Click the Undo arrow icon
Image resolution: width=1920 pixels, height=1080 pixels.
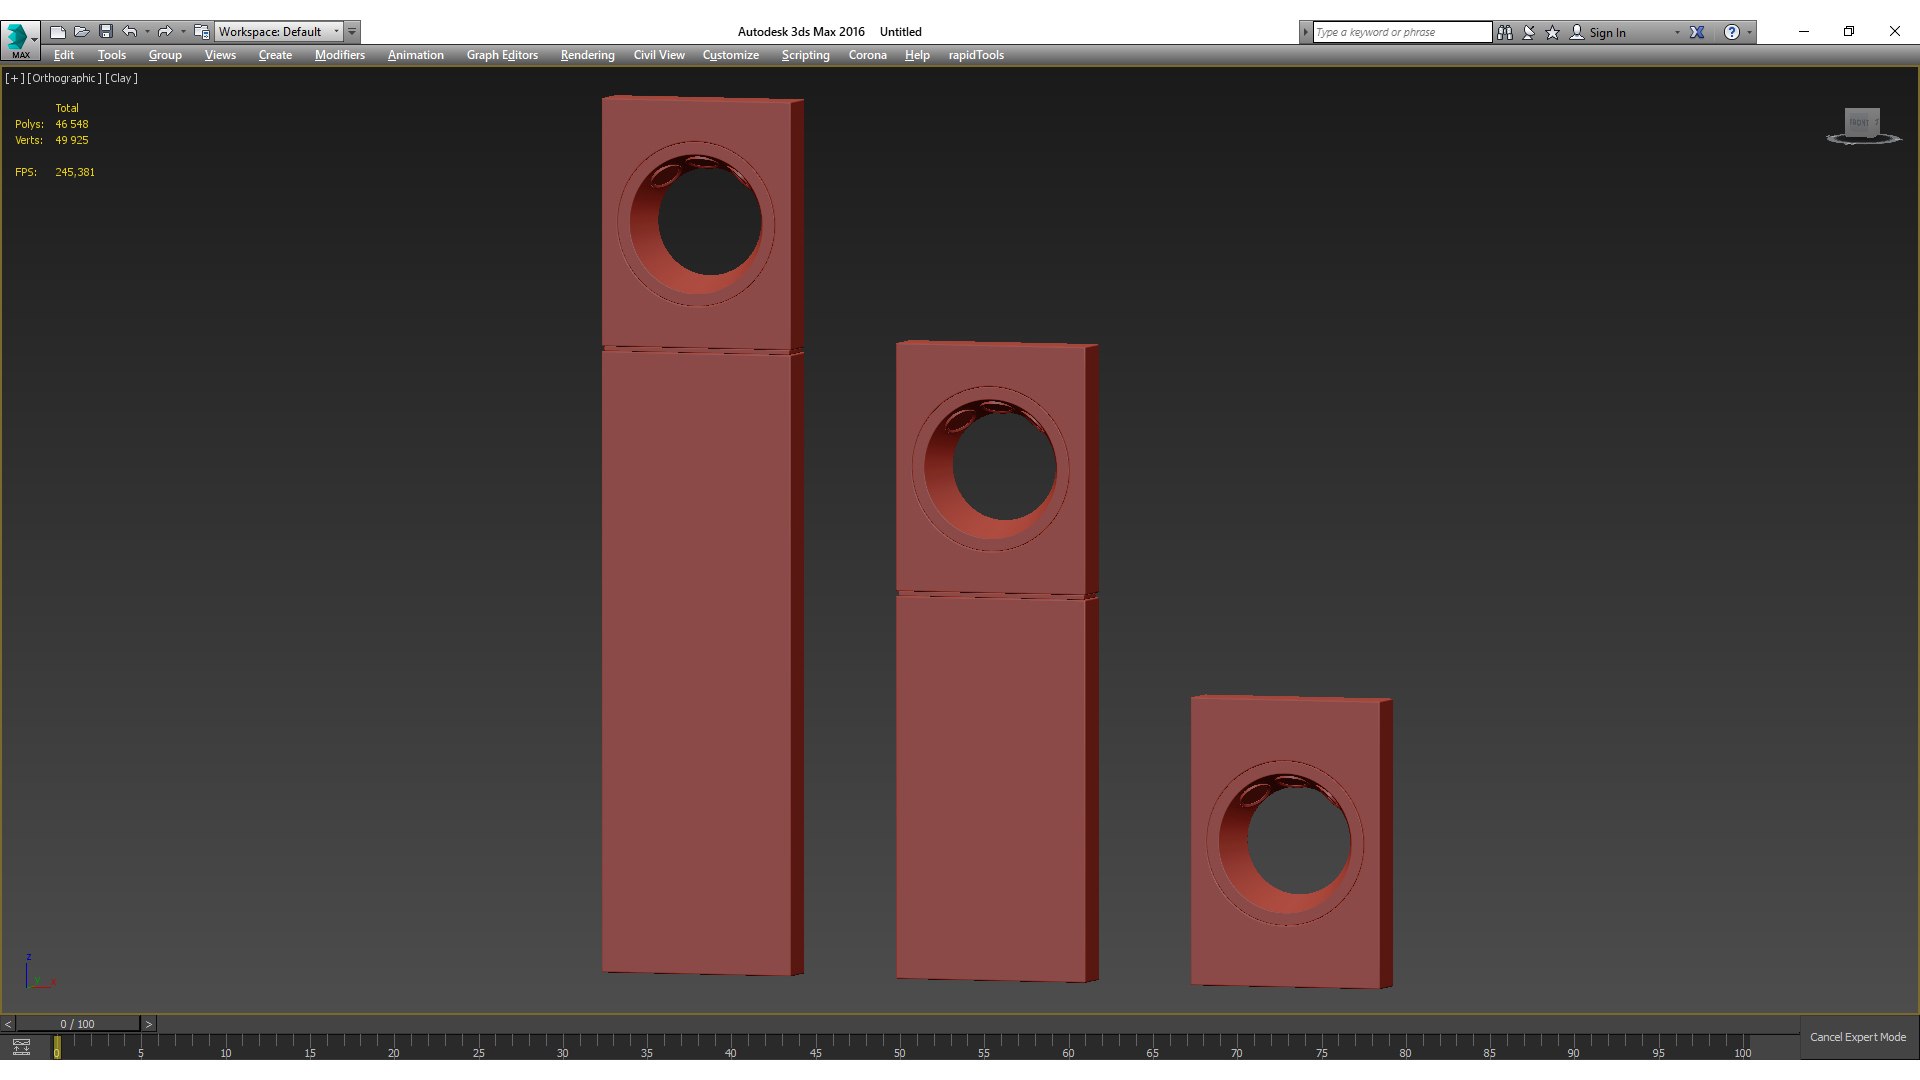130,32
